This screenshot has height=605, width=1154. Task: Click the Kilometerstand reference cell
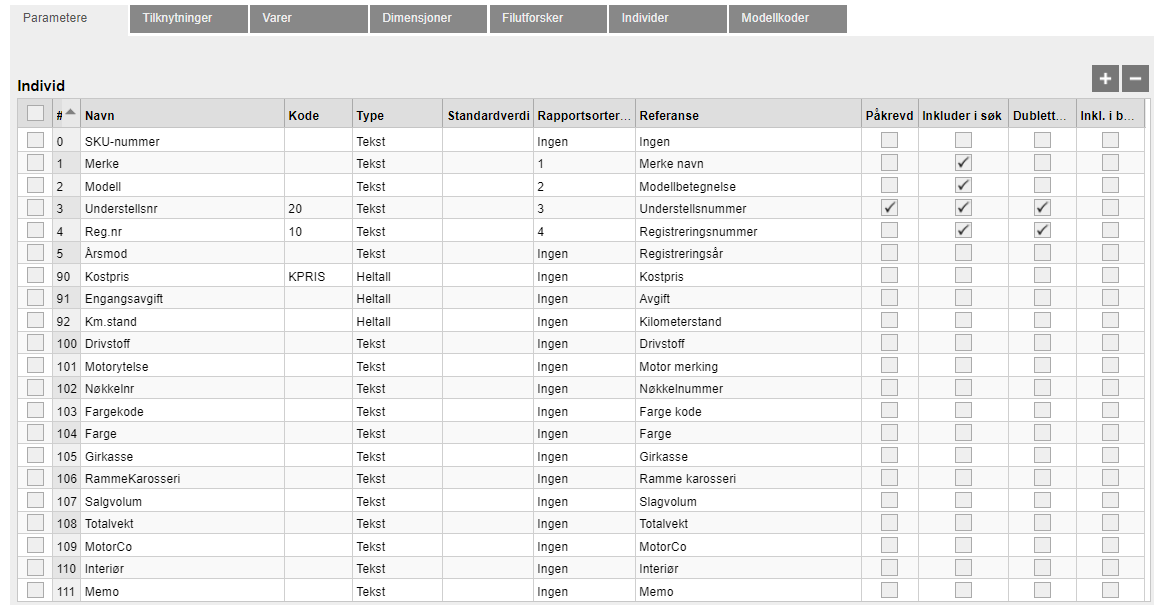(x=748, y=321)
